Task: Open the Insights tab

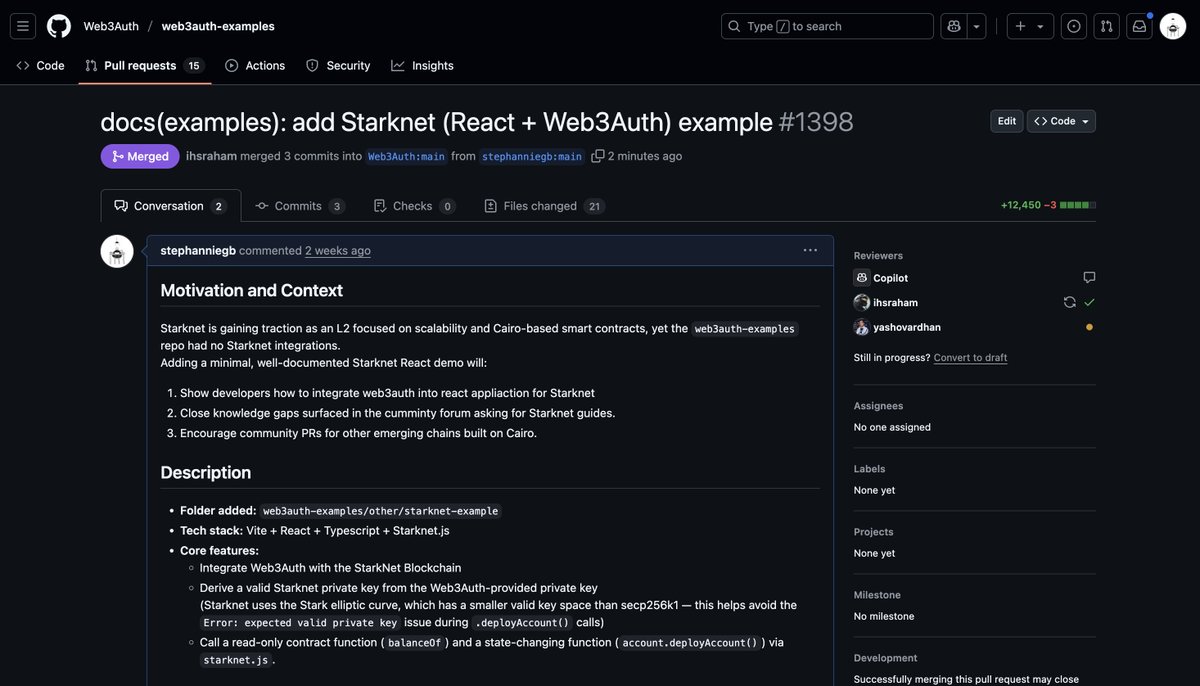Action: coord(422,66)
